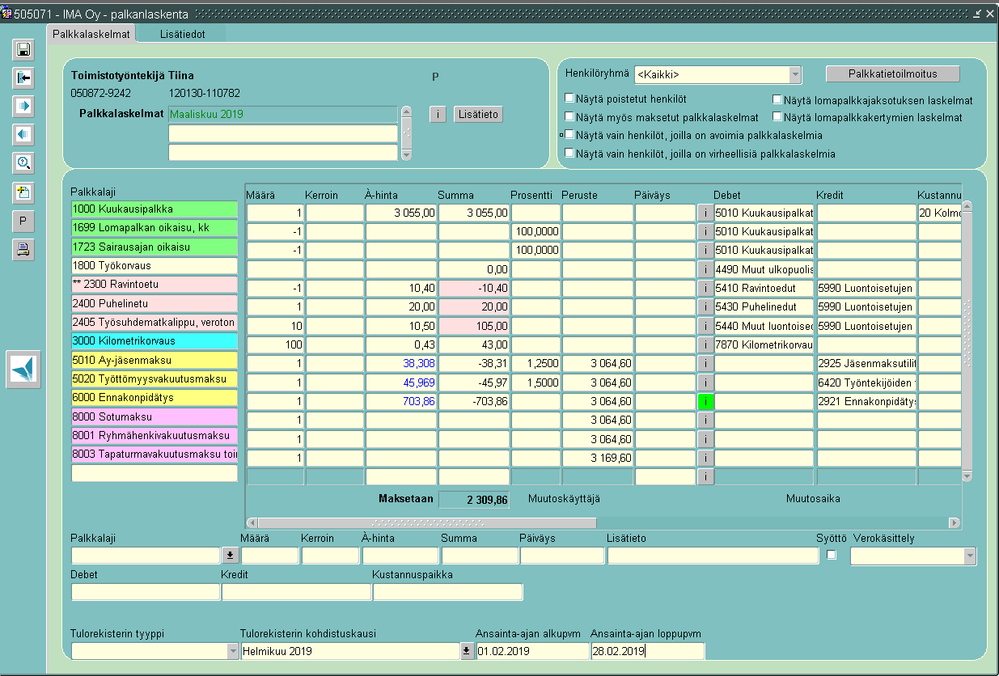Click the Lisätieto input field at bottom
This screenshot has height=676, width=999.
point(713,556)
